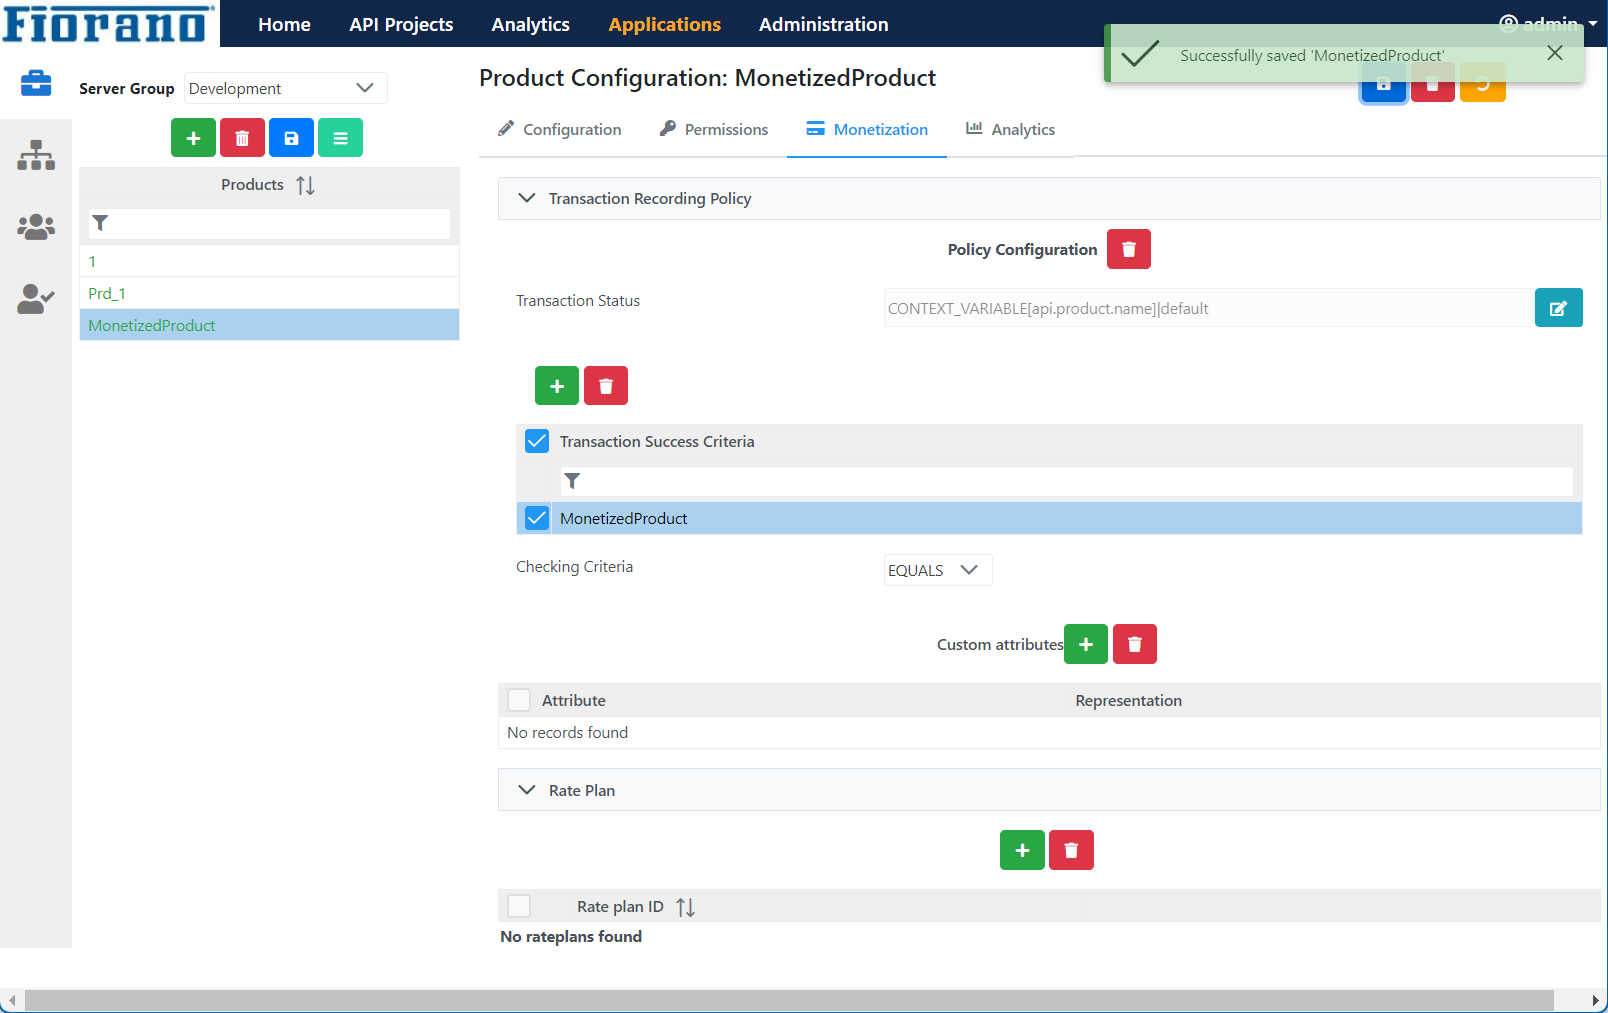Viewport: 1608px width, 1013px height.
Task: Add a Transaction Success Criteria entry
Action: tap(557, 386)
